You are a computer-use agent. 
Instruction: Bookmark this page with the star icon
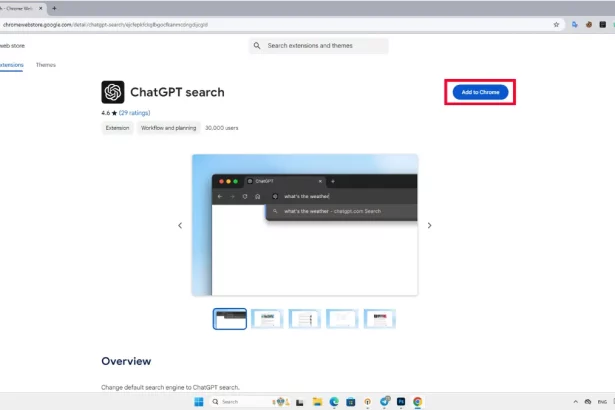(x=556, y=24)
